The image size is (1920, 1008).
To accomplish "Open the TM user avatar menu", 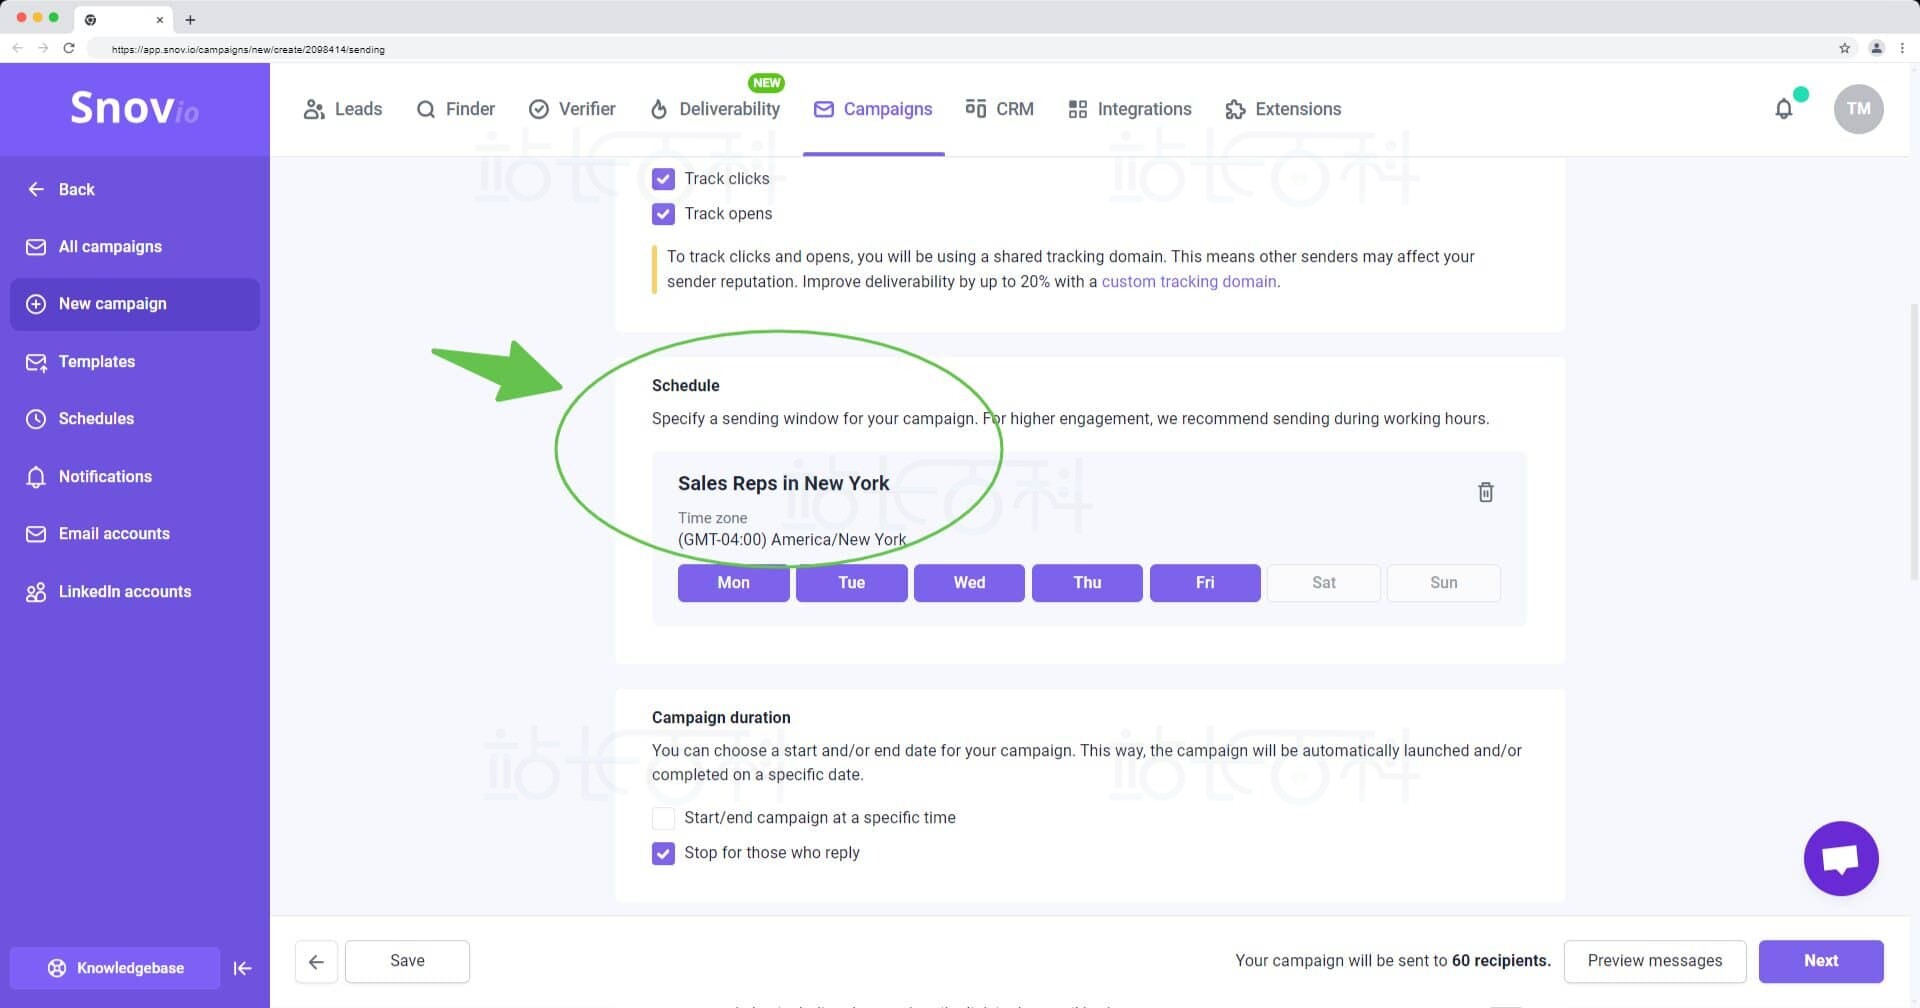I will point(1859,109).
